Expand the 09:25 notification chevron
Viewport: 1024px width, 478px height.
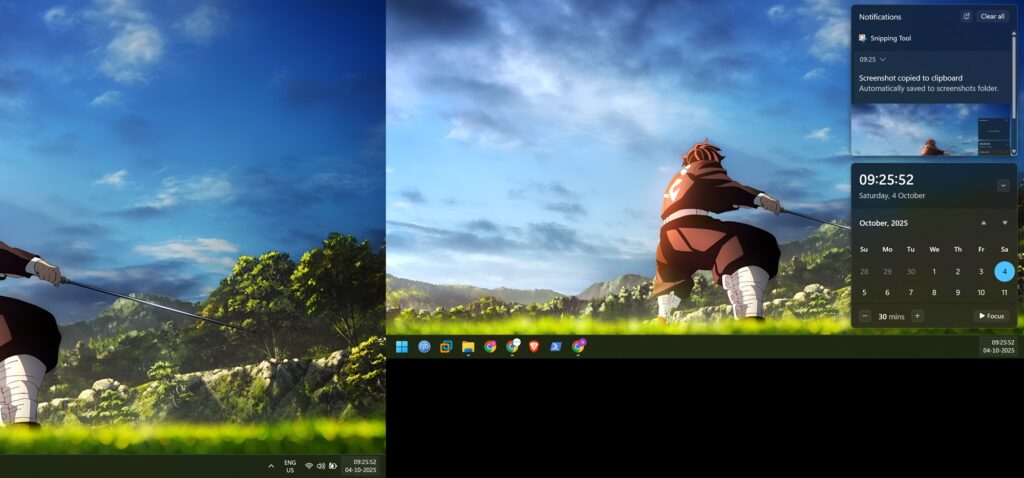(x=883, y=60)
